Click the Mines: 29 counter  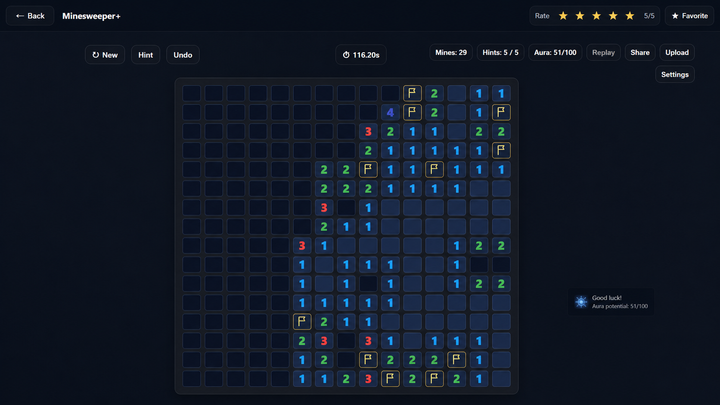[451, 53]
